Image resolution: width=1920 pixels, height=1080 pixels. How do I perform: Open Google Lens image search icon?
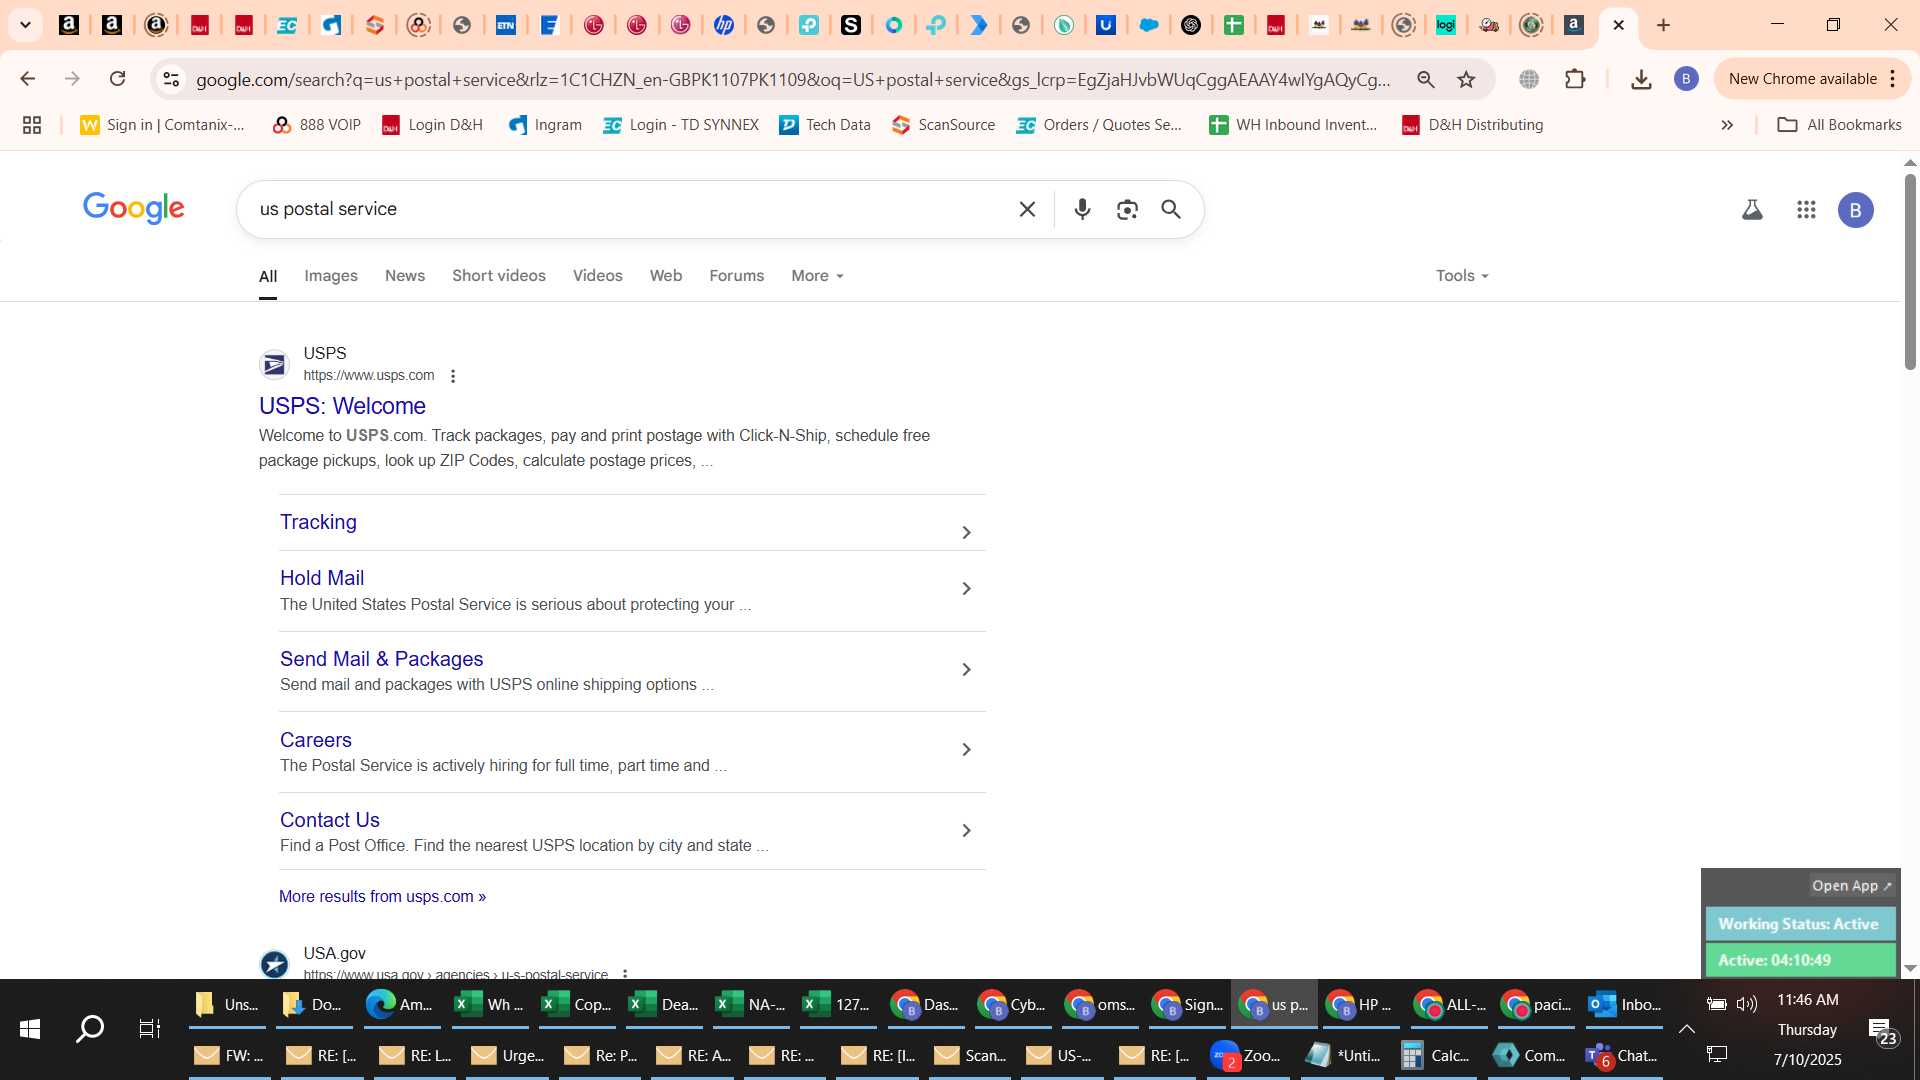point(1127,209)
